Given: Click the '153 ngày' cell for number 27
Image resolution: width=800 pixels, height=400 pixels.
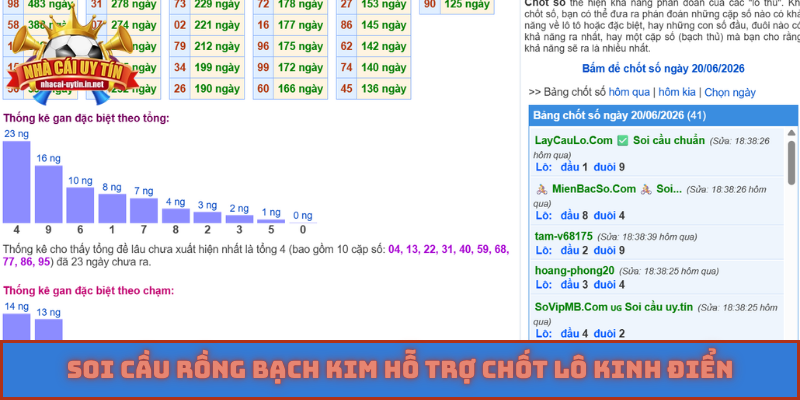Looking at the screenshot, I should [384, 5].
